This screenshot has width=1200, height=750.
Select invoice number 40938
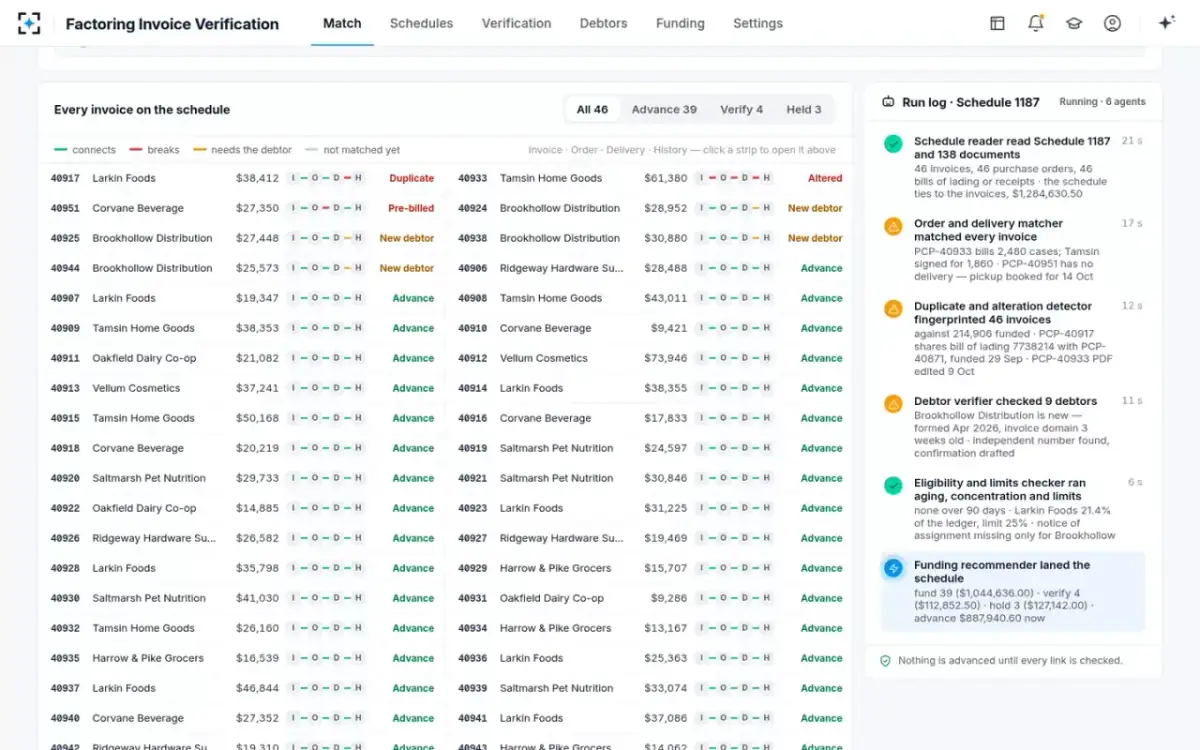point(473,238)
